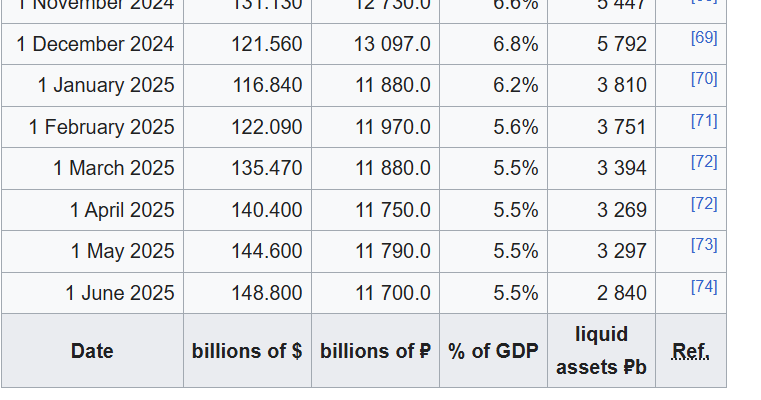Open reference [74] for June 2025

point(704,286)
